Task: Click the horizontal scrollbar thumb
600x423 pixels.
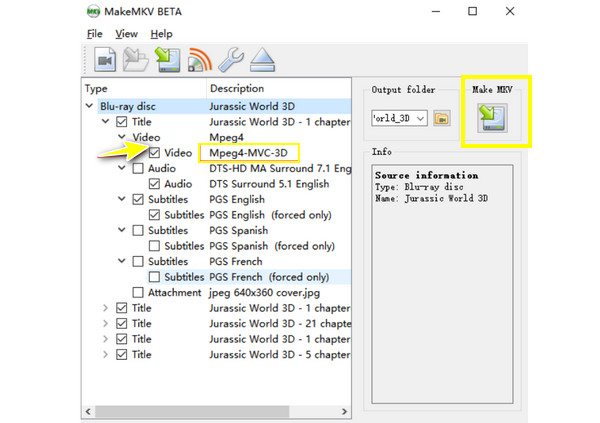Action: pyautogui.click(x=192, y=412)
